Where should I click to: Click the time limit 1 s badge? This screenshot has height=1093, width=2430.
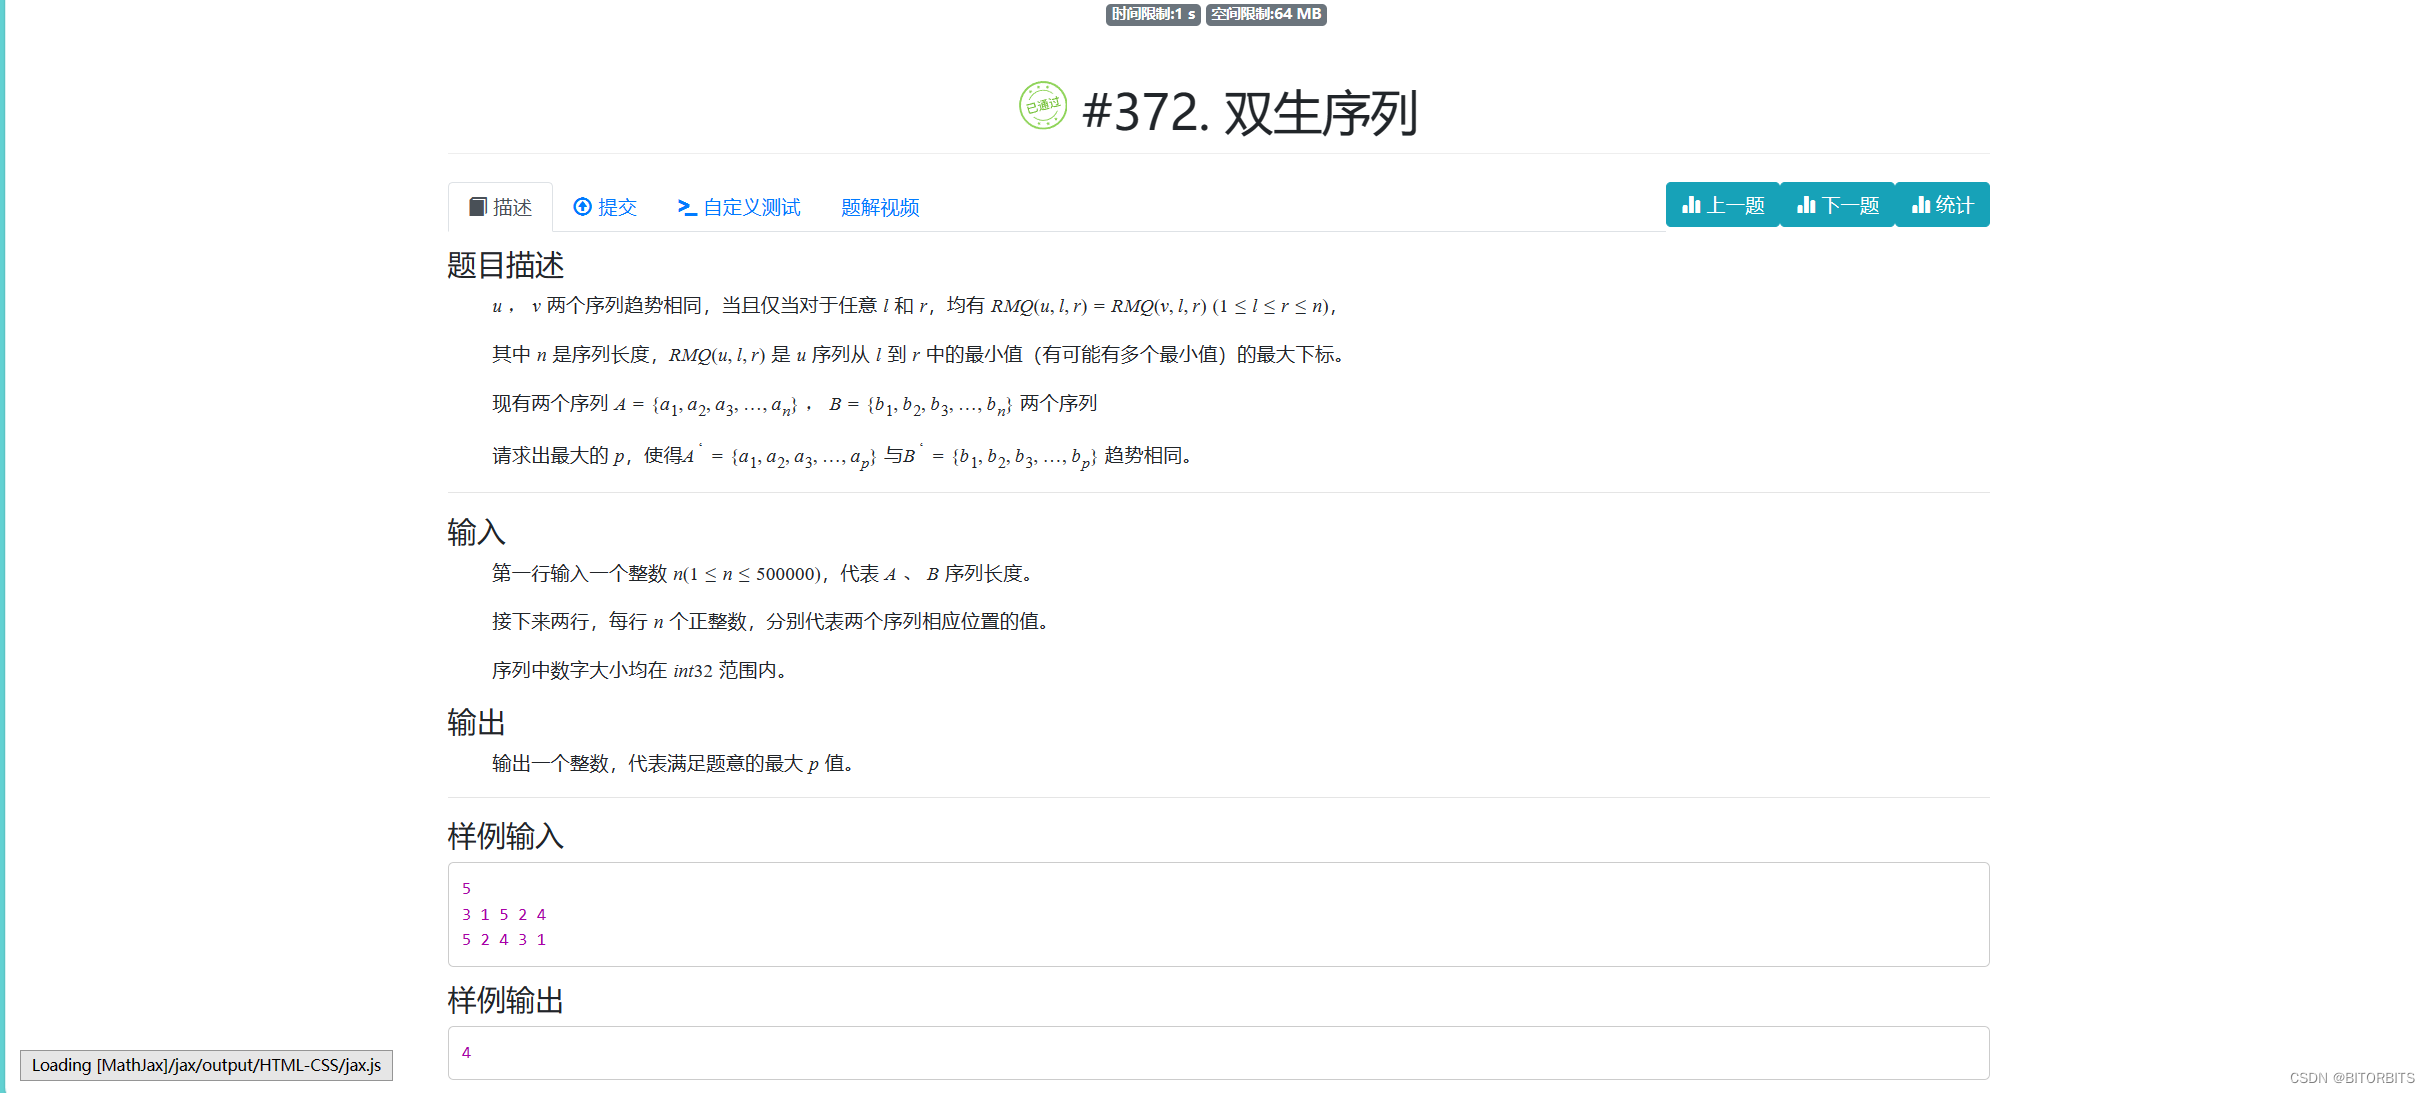point(1152,14)
